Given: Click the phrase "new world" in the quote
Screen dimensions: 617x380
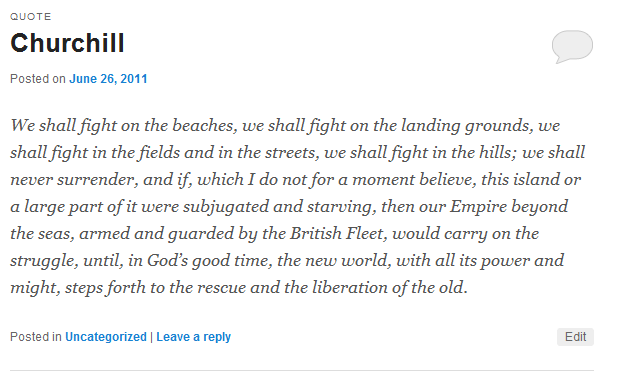Looking at the screenshot, I should pyautogui.click(x=348, y=261).
